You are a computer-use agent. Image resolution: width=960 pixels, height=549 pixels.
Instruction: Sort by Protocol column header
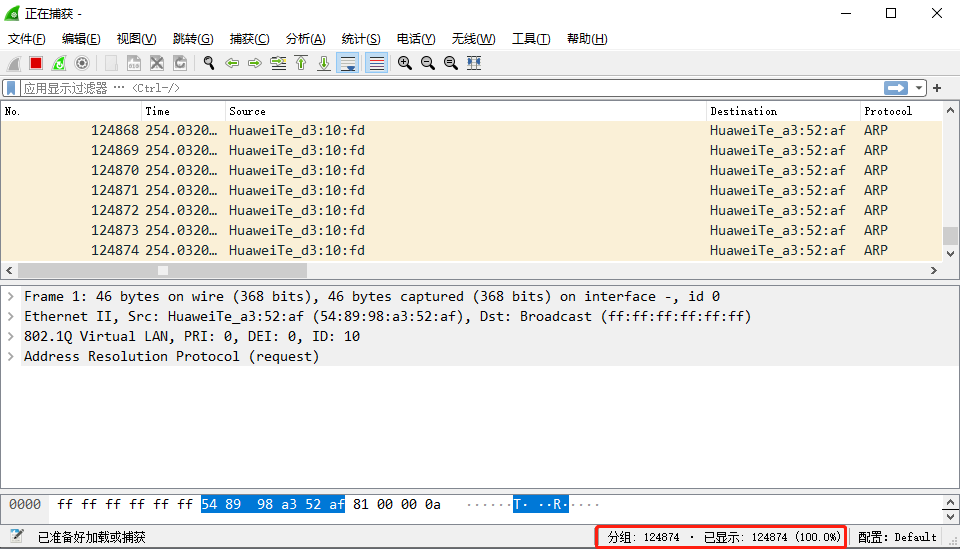pyautogui.click(x=901, y=111)
